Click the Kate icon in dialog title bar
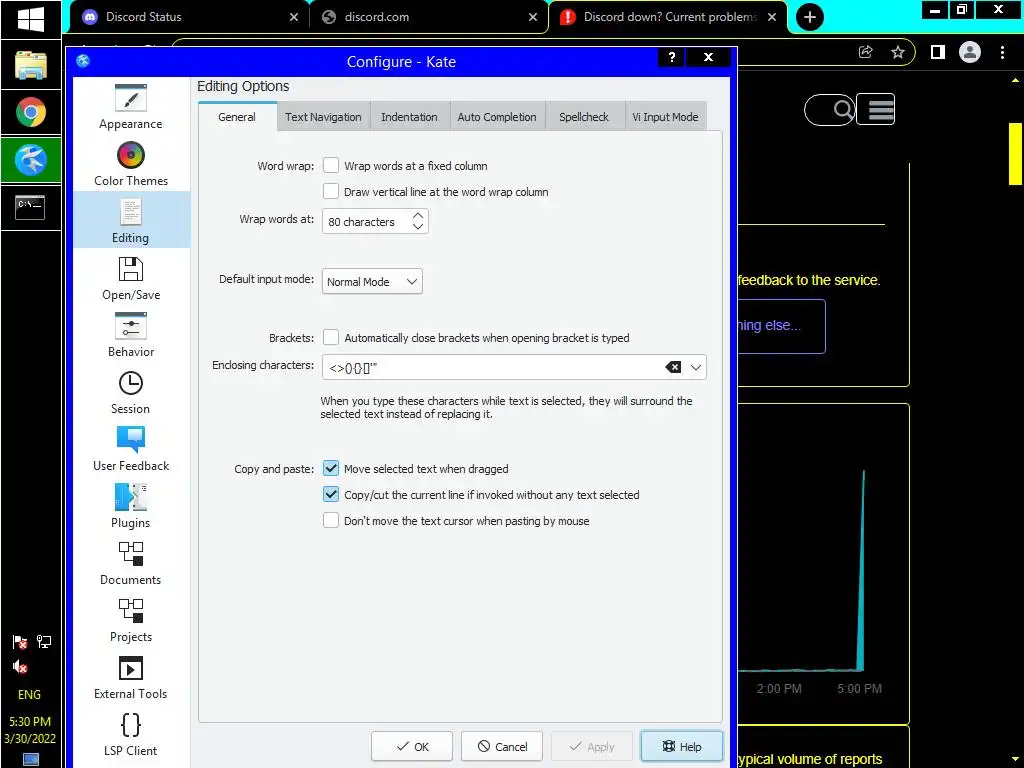Image resolution: width=1024 pixels, height=768 pixels. pos(83,61)
